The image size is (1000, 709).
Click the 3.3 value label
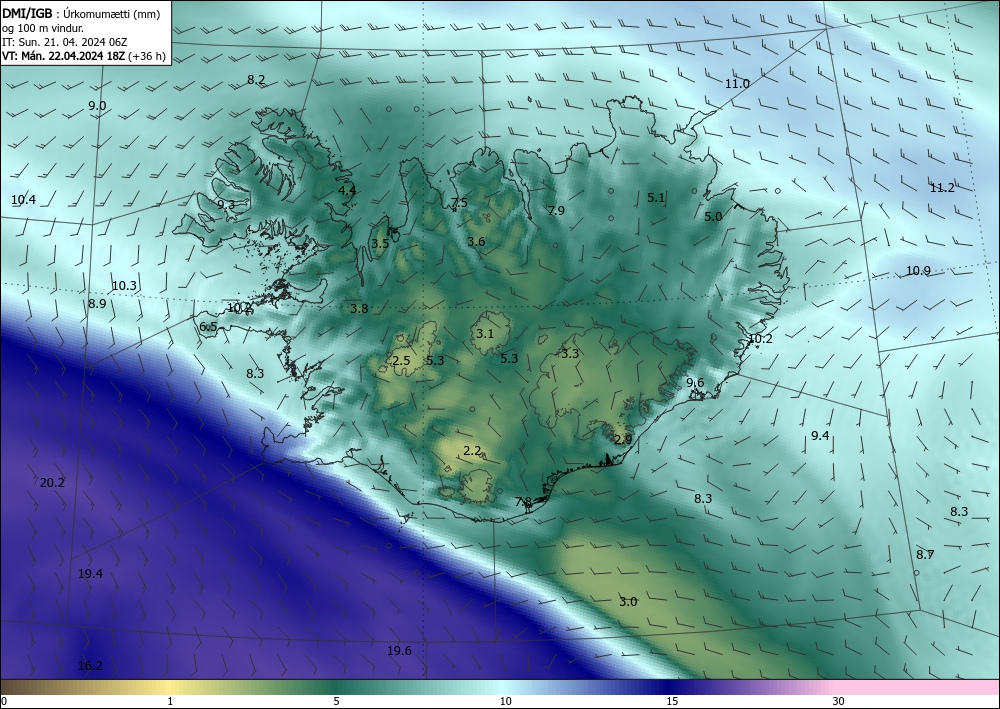pos(570,353)
